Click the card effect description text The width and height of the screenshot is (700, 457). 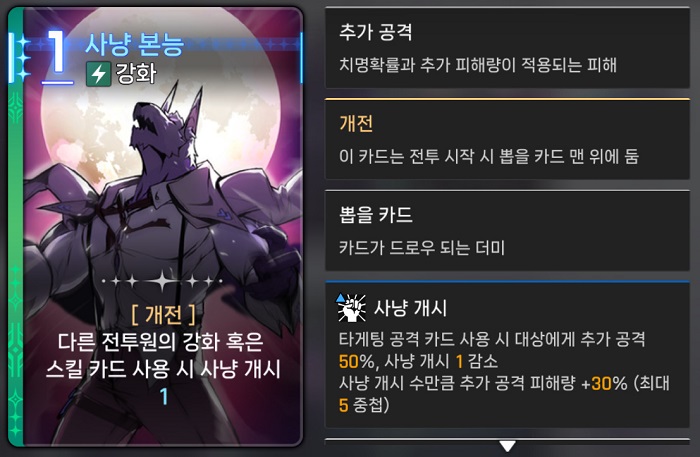pos(163,356)
